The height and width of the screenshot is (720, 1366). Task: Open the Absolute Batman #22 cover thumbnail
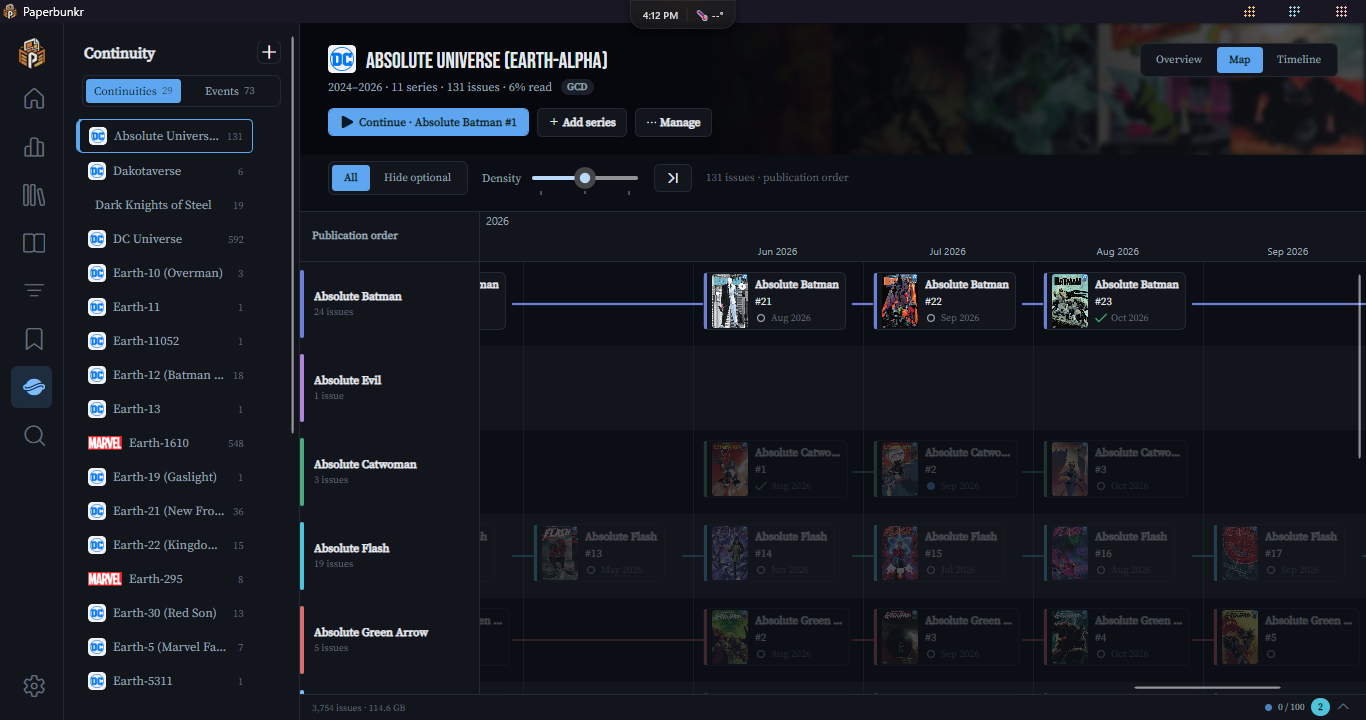[900, 301]
